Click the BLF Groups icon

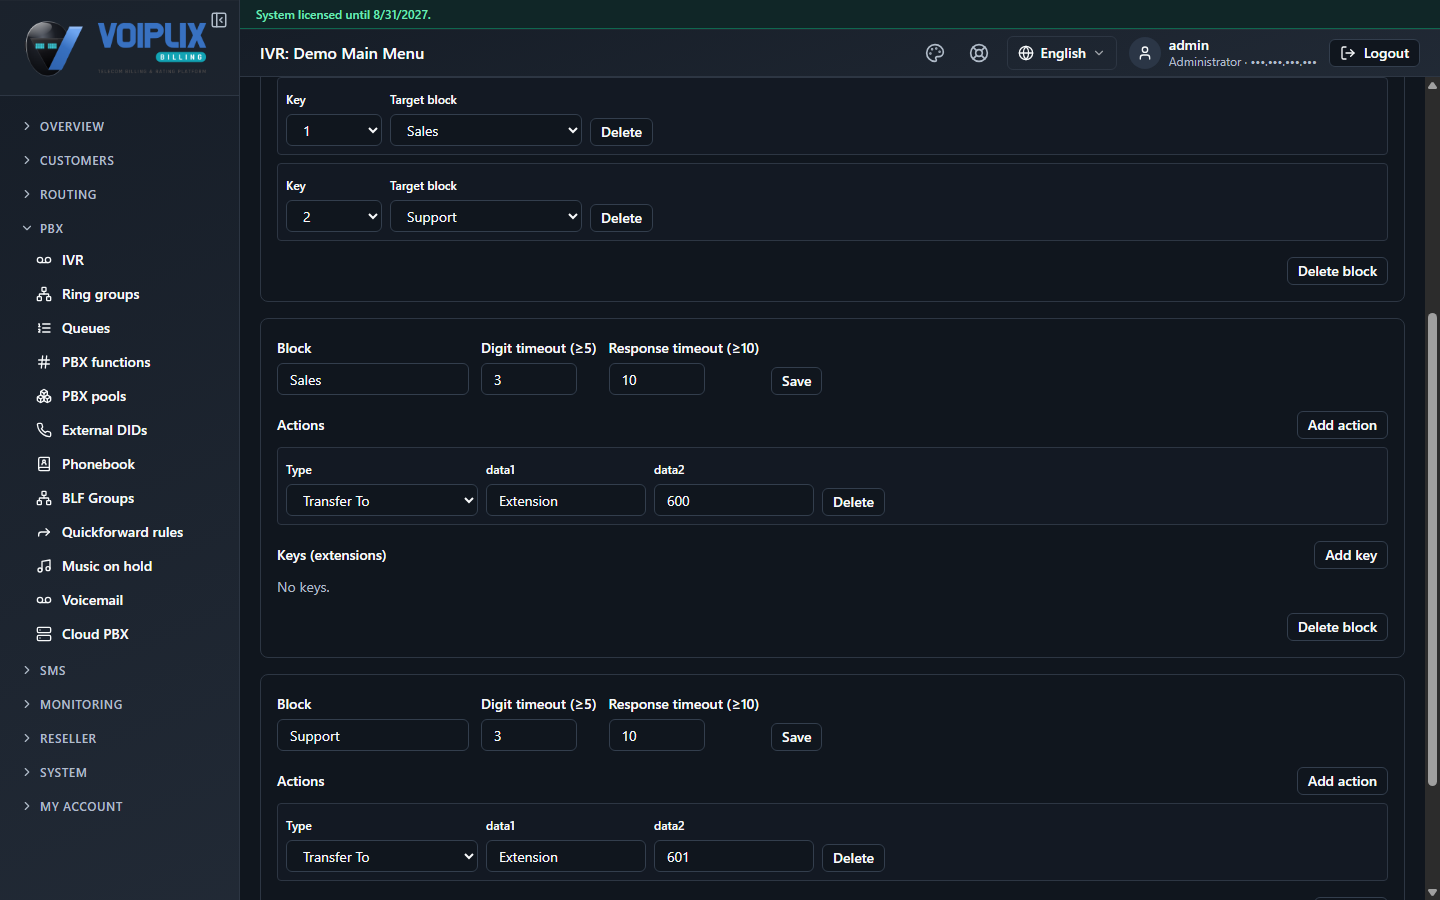[x=44, y=498]
